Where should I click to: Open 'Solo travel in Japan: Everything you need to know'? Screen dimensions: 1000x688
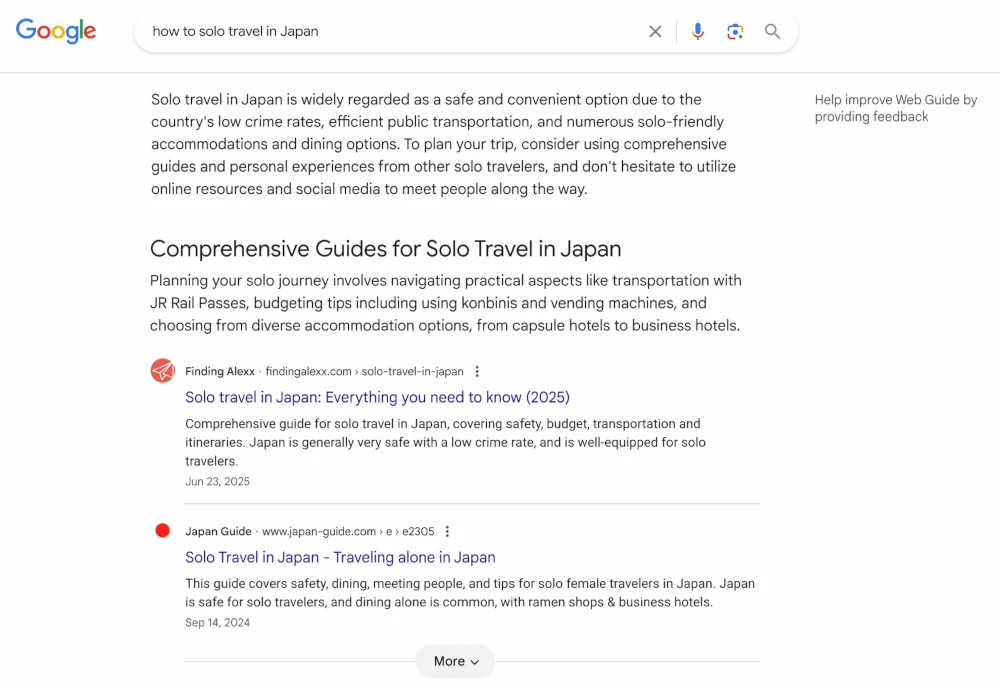click(x=378, y=397)
